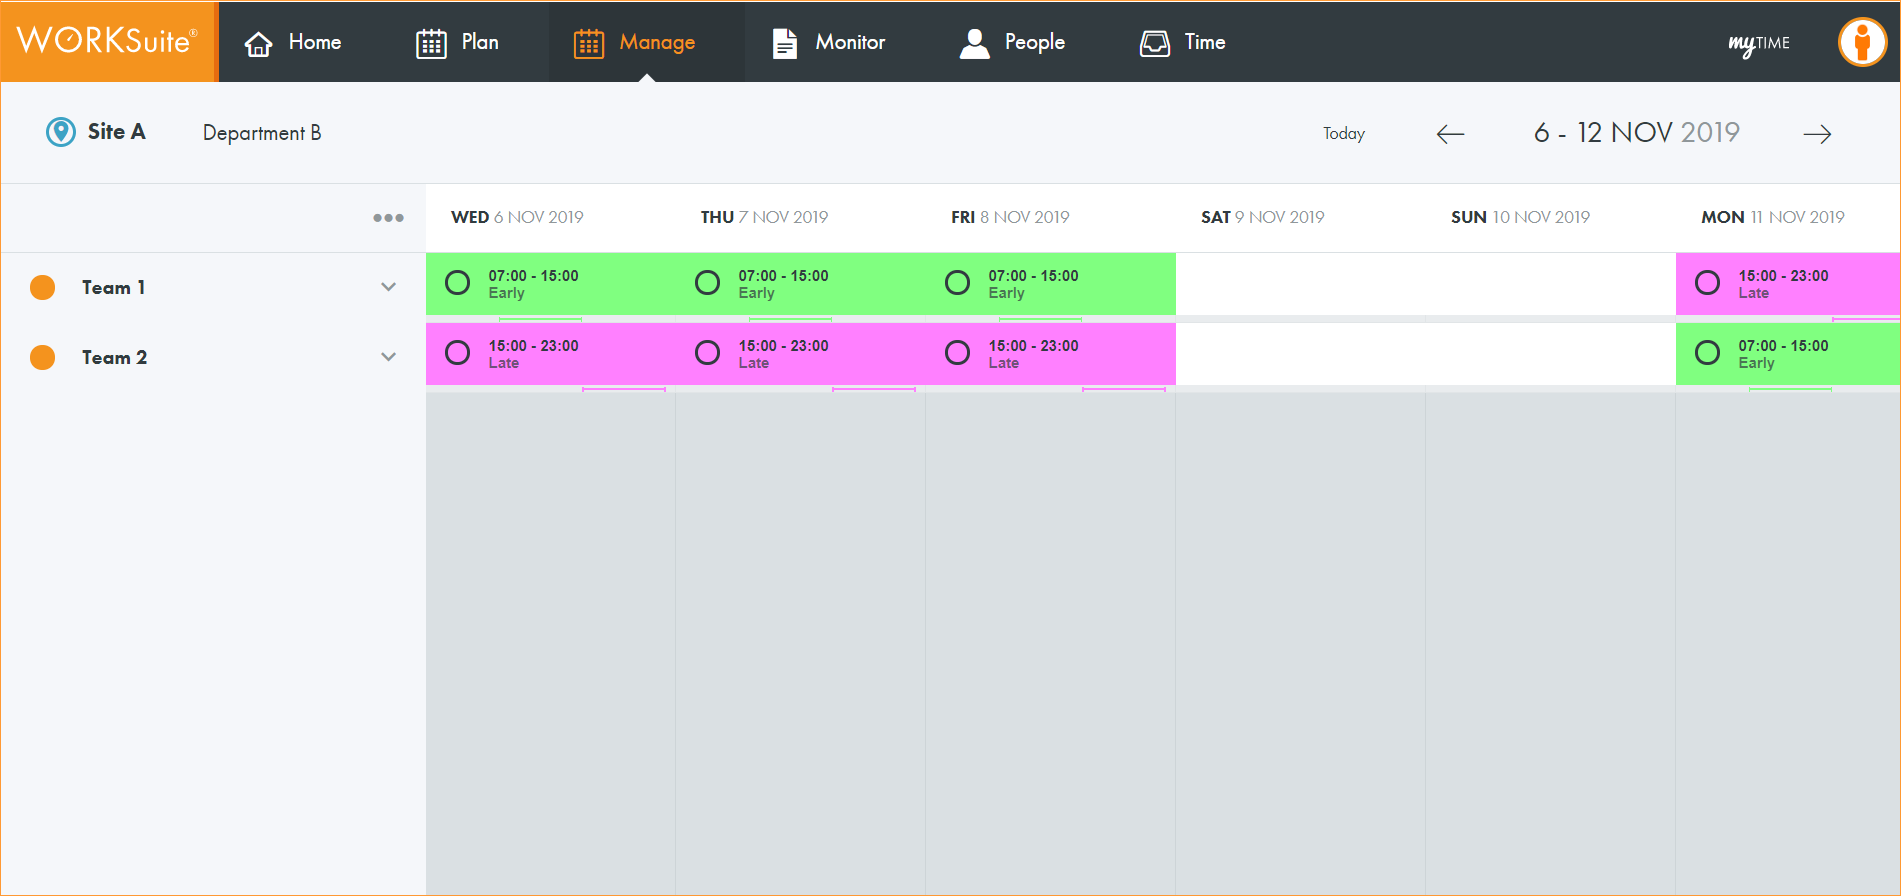Open the user profile avatar icon
This screenshot has height=896, width=1901.
pyautogui.click(x=1861, y=42)
